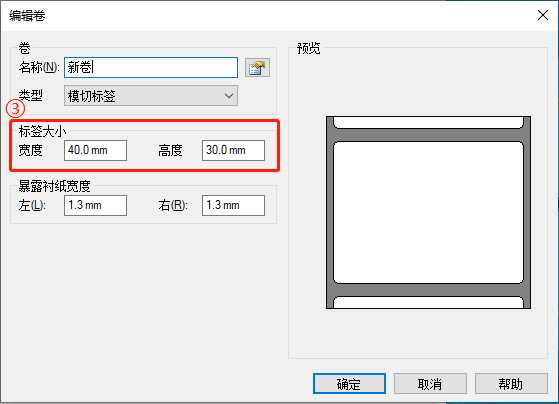Cancel via the 取消 button
The height and width of the screenshot is (404, 559).
430,384
